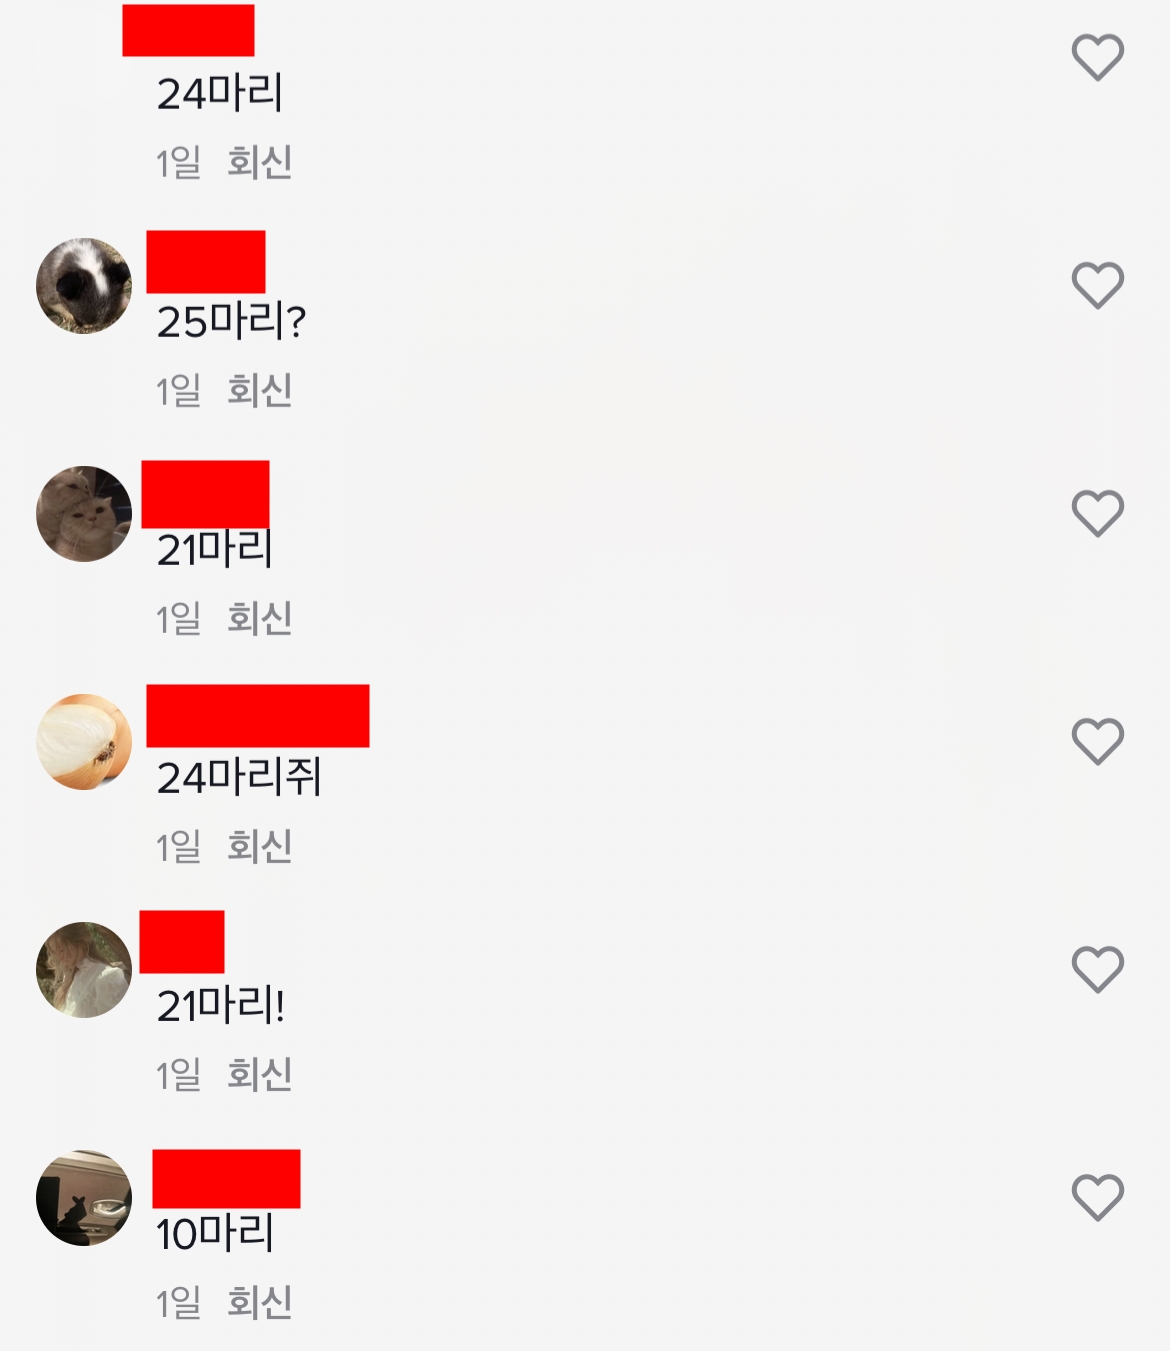1170x1351 pixels.
Task: Reply to the first '21마리' comment
Action: (x=259, y=618)
